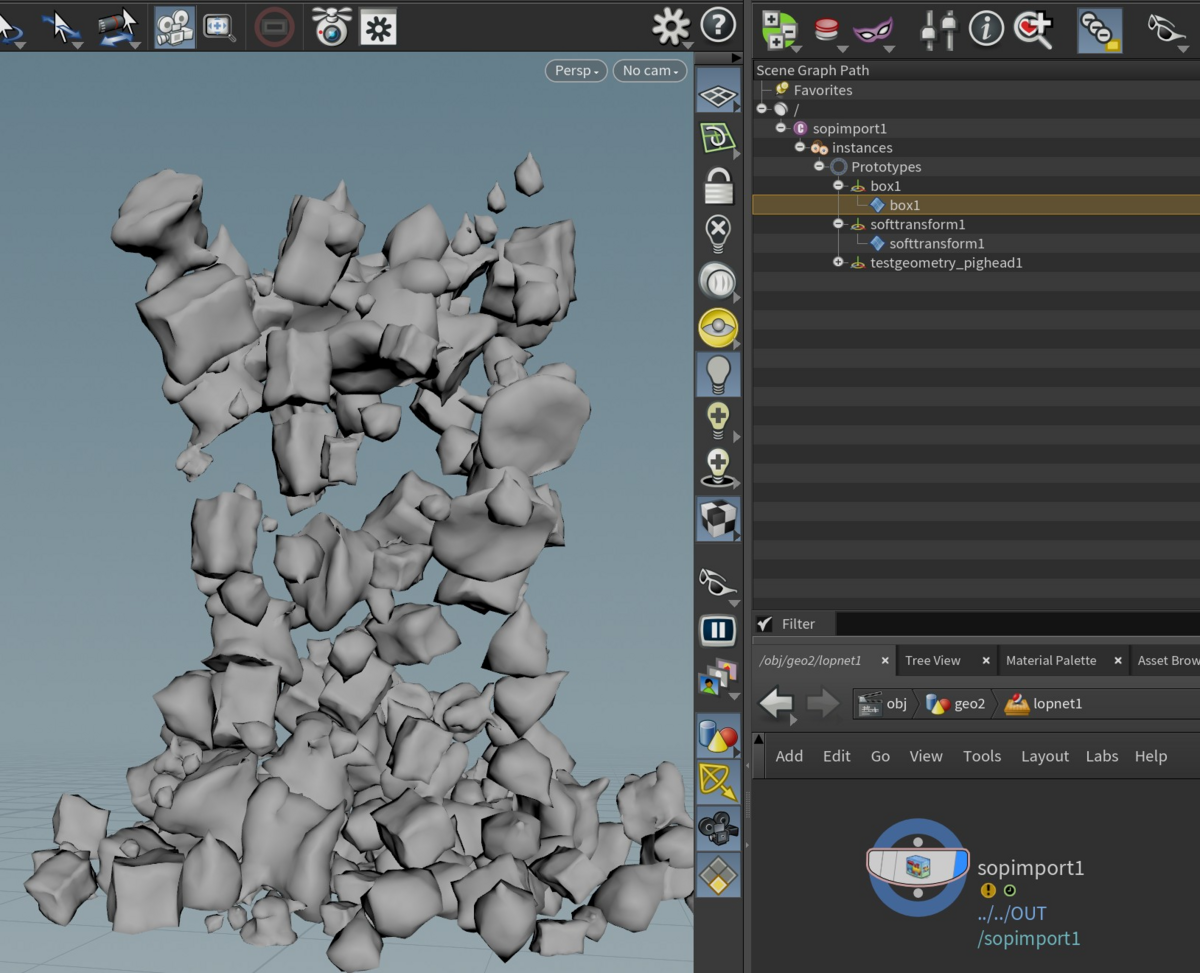This screenshot has width=1200, height=973.
Task: Click the view/tumble tool with blue arrows
Action: click(x=118, y=27)
